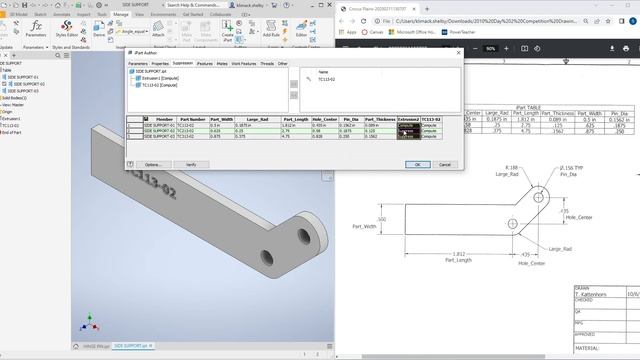Click the Fit to page PDF icon
640x360 pixels.
[524, 49]
